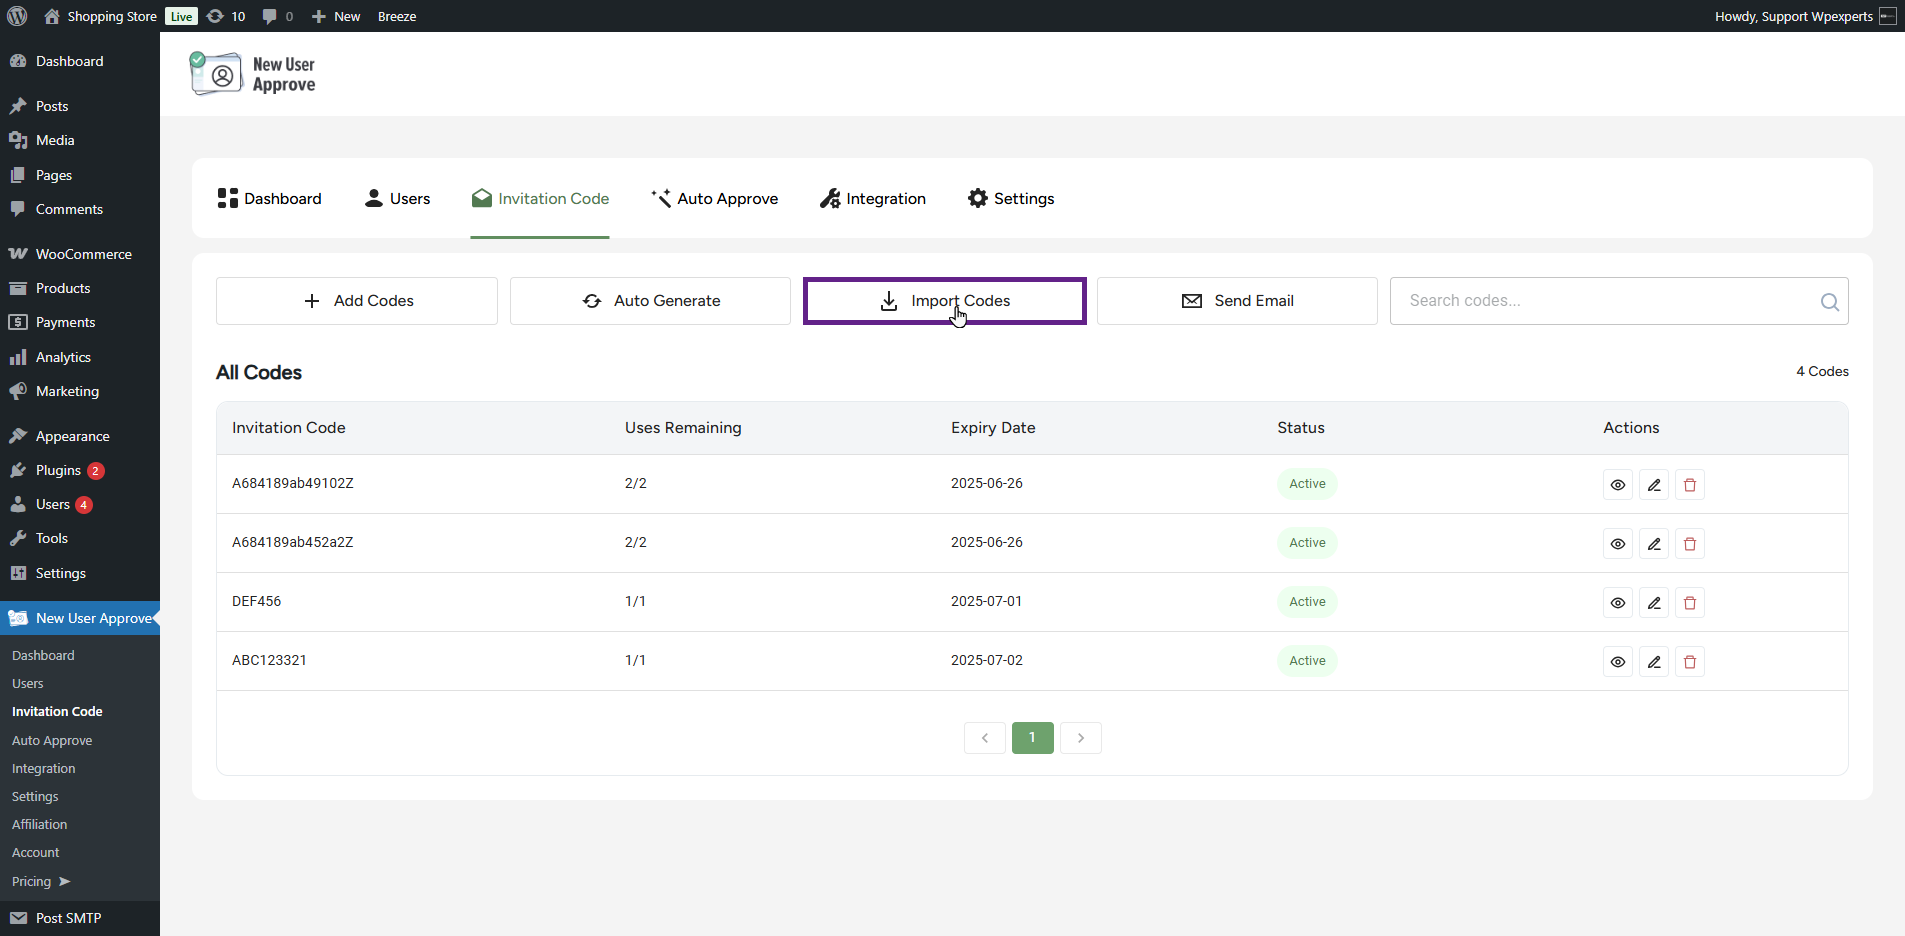Switch to the Auto Approve tab

point(714,199)
